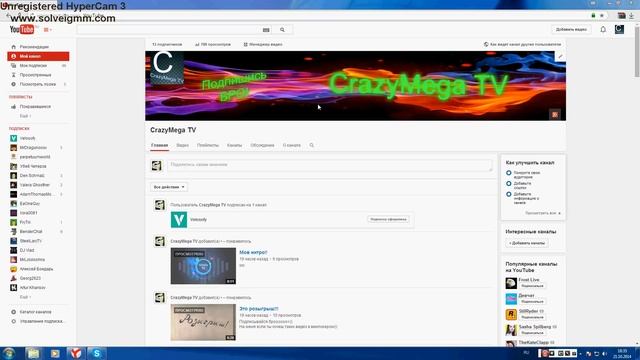The height and width of the screenshot is (360, 640).
Task: Select the third channel improvement tip radio
Action: tap(509, 194)
